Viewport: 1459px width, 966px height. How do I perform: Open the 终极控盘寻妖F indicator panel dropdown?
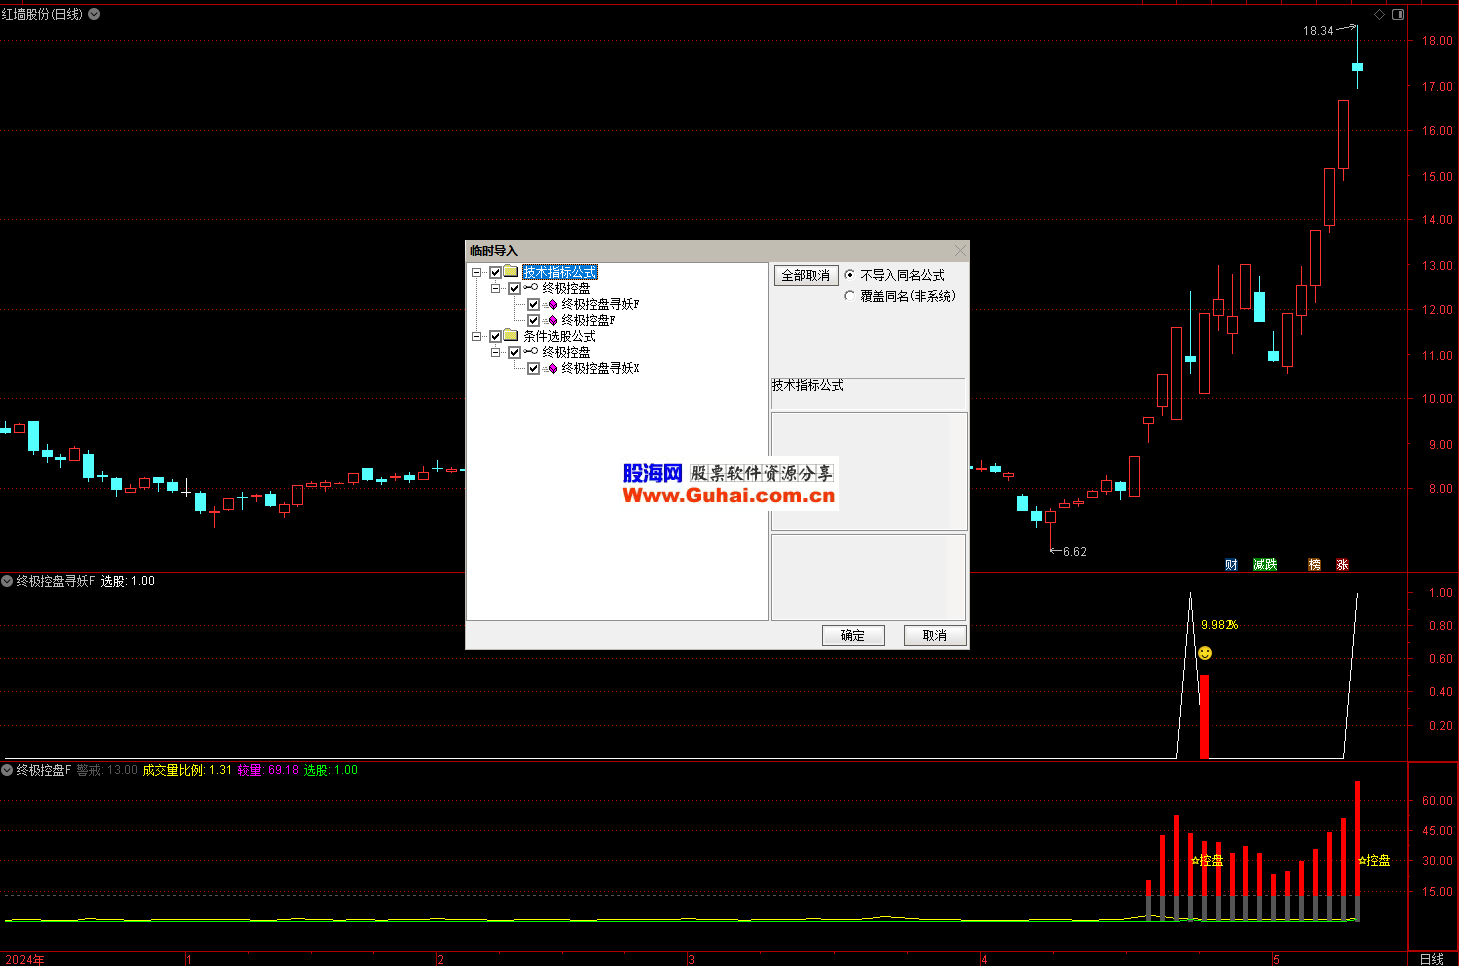tap(7, 581)
